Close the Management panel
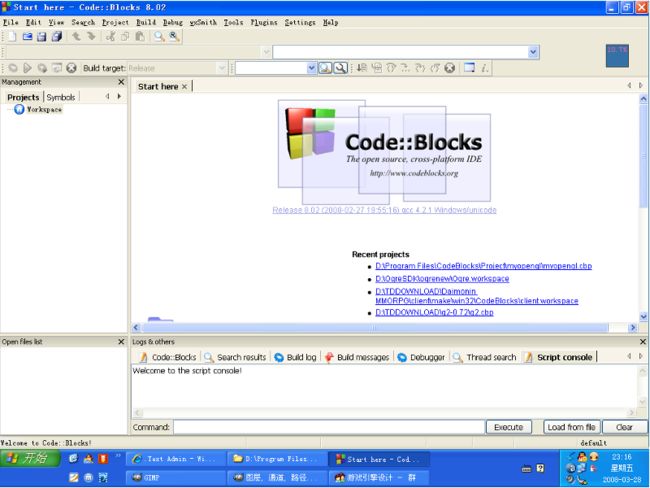 coord(121,82)
